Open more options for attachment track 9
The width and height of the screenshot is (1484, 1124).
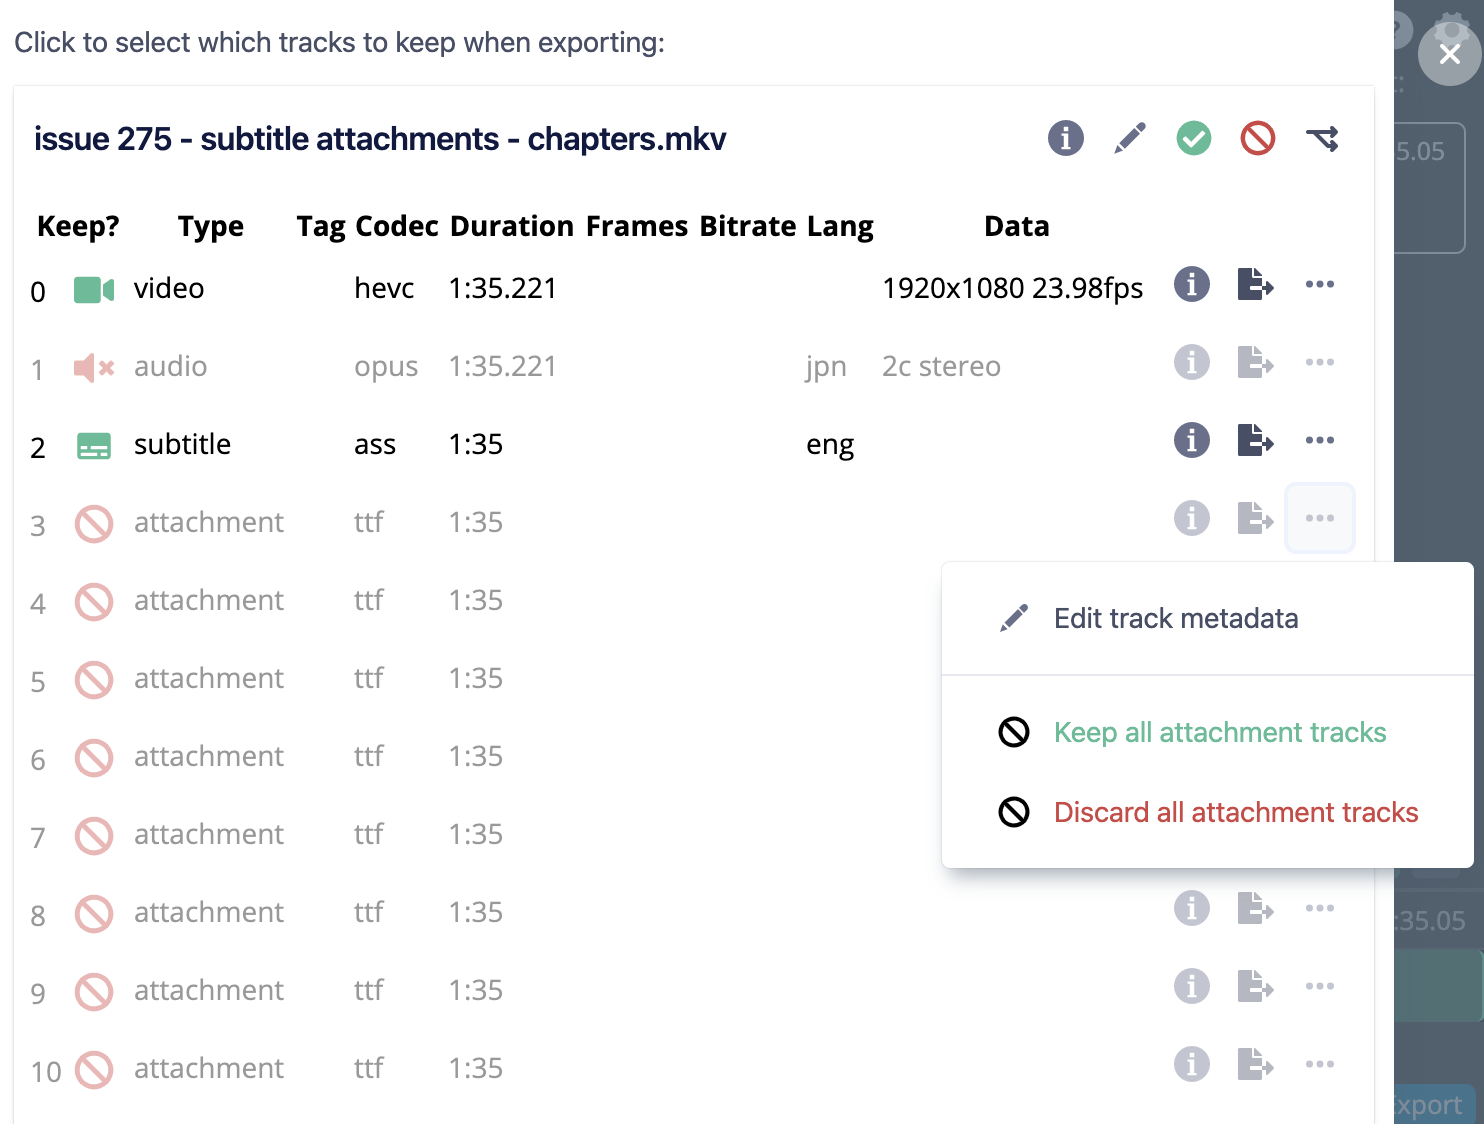pyautogui.click(x=1320, y=986)
